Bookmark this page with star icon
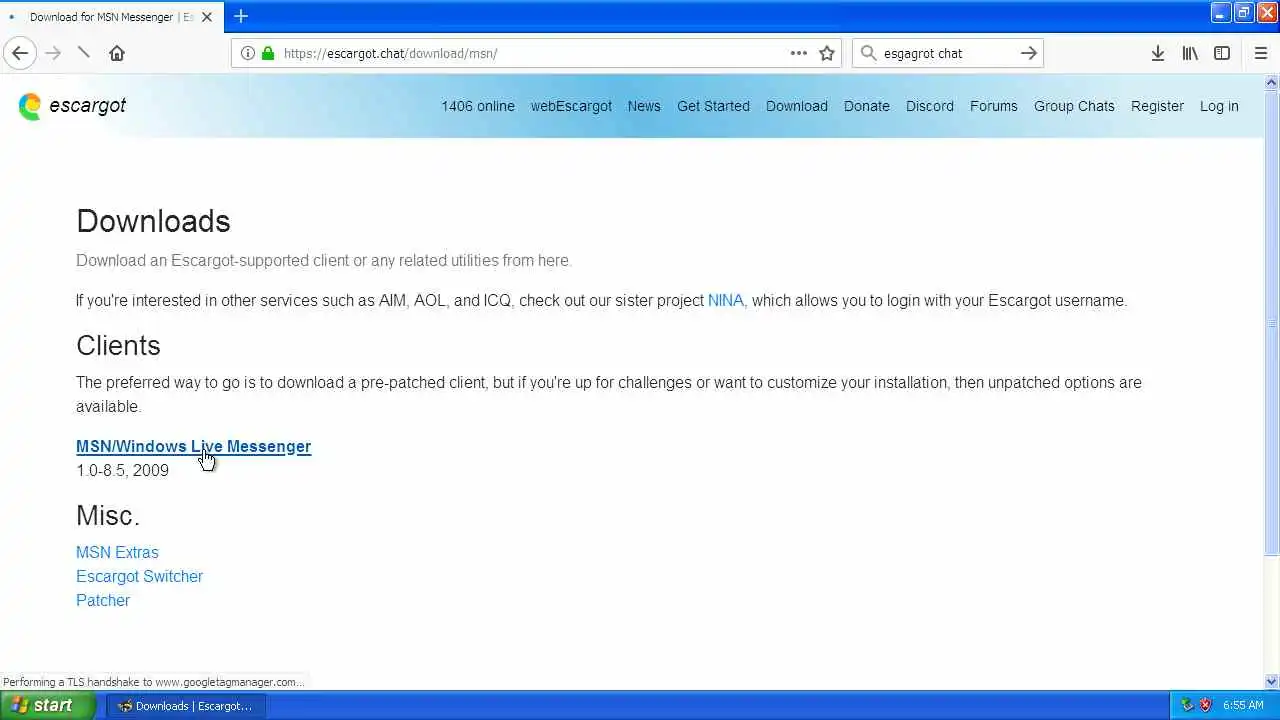Viewport: 1280px width, 720px height. 827,53
